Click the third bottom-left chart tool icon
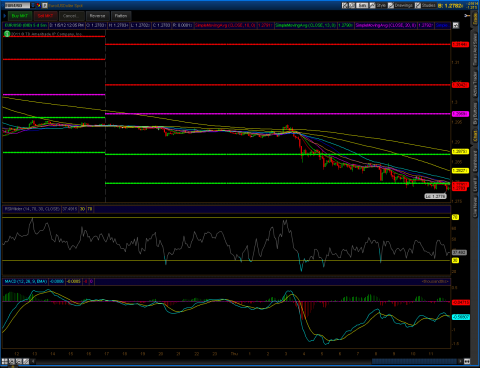This screenshot has height=368, width=480. point(19,361)
